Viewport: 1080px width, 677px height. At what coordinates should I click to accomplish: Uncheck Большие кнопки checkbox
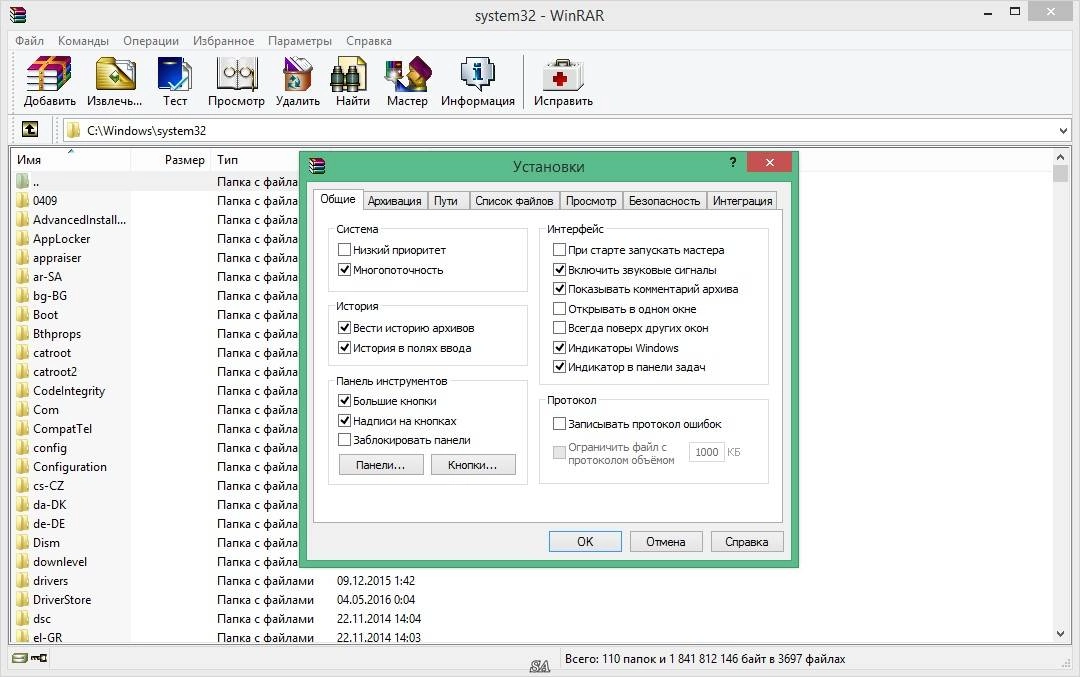click(x=345, y=401)
